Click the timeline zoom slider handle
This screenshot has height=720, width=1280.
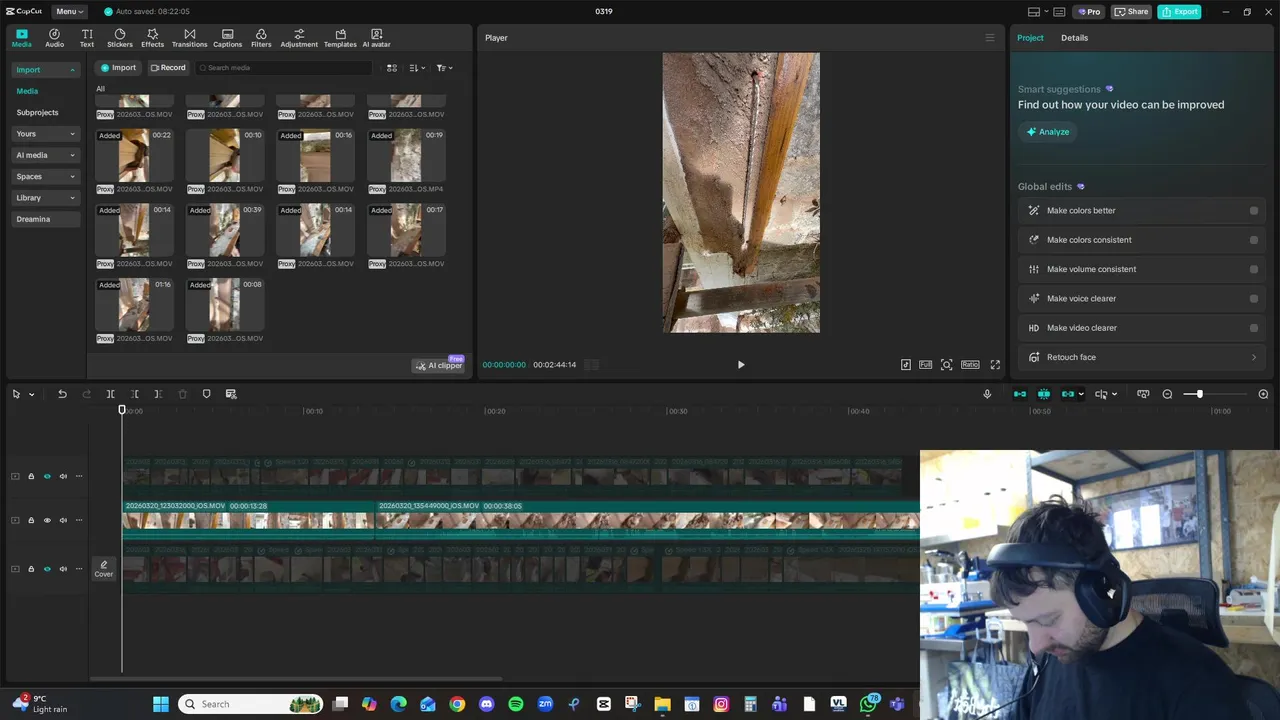[x=1199, y=394]
